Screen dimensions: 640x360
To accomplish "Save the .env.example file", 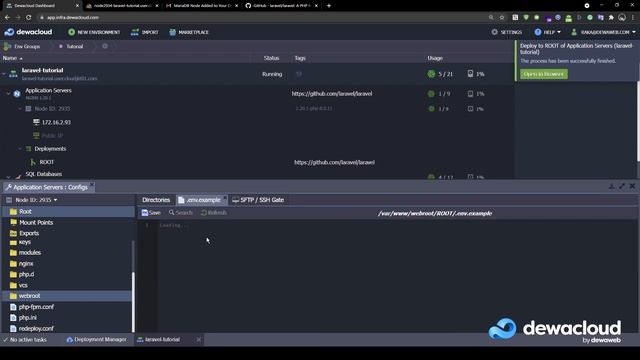I will click(151, 213).
